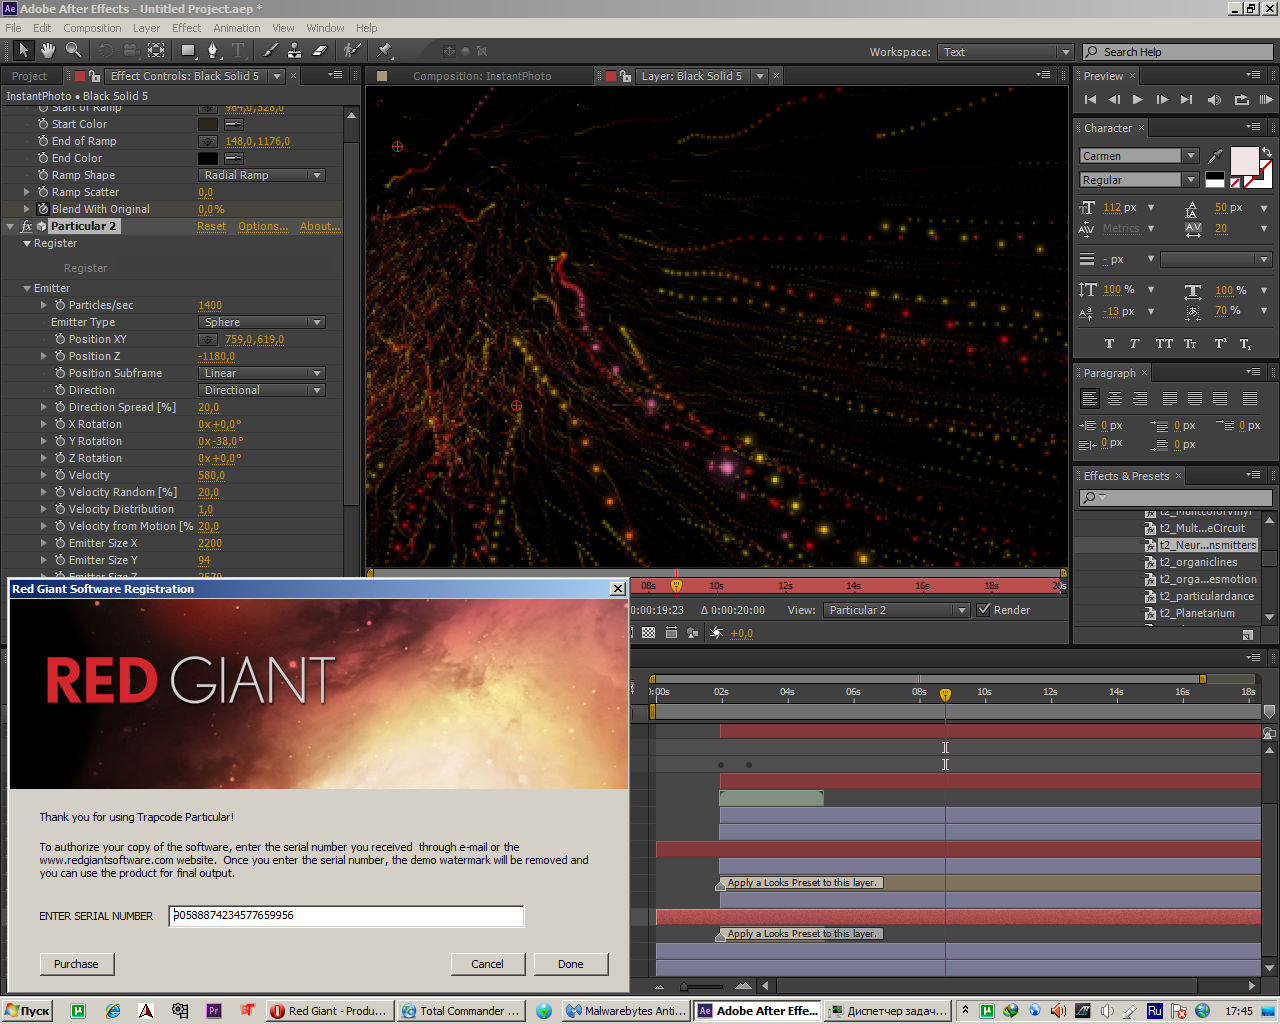Collapse the Emitter section
This screenshot has height=1024, width=1280.
[27, 288]
